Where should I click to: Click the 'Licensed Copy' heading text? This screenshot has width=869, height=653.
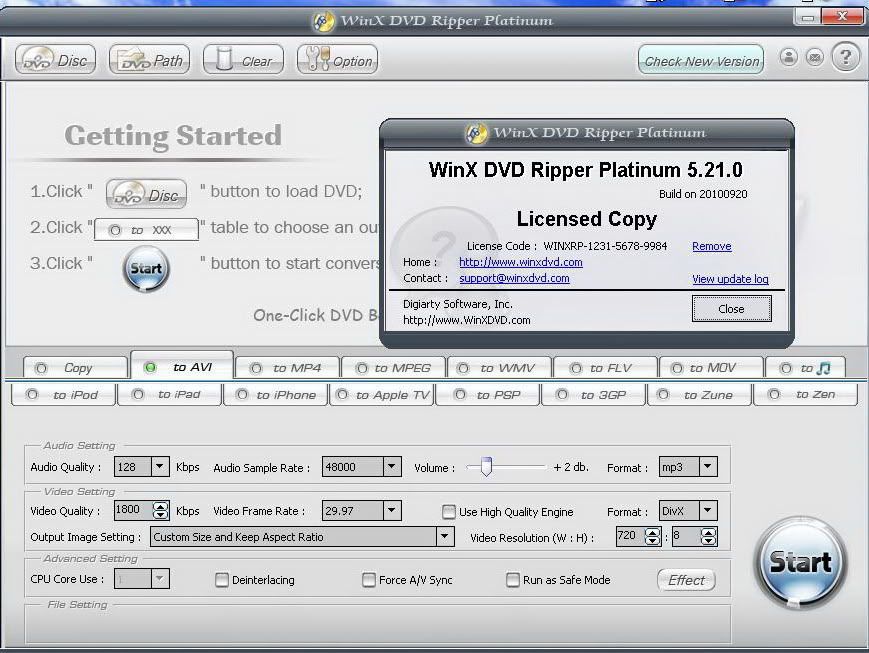[586, 219]
